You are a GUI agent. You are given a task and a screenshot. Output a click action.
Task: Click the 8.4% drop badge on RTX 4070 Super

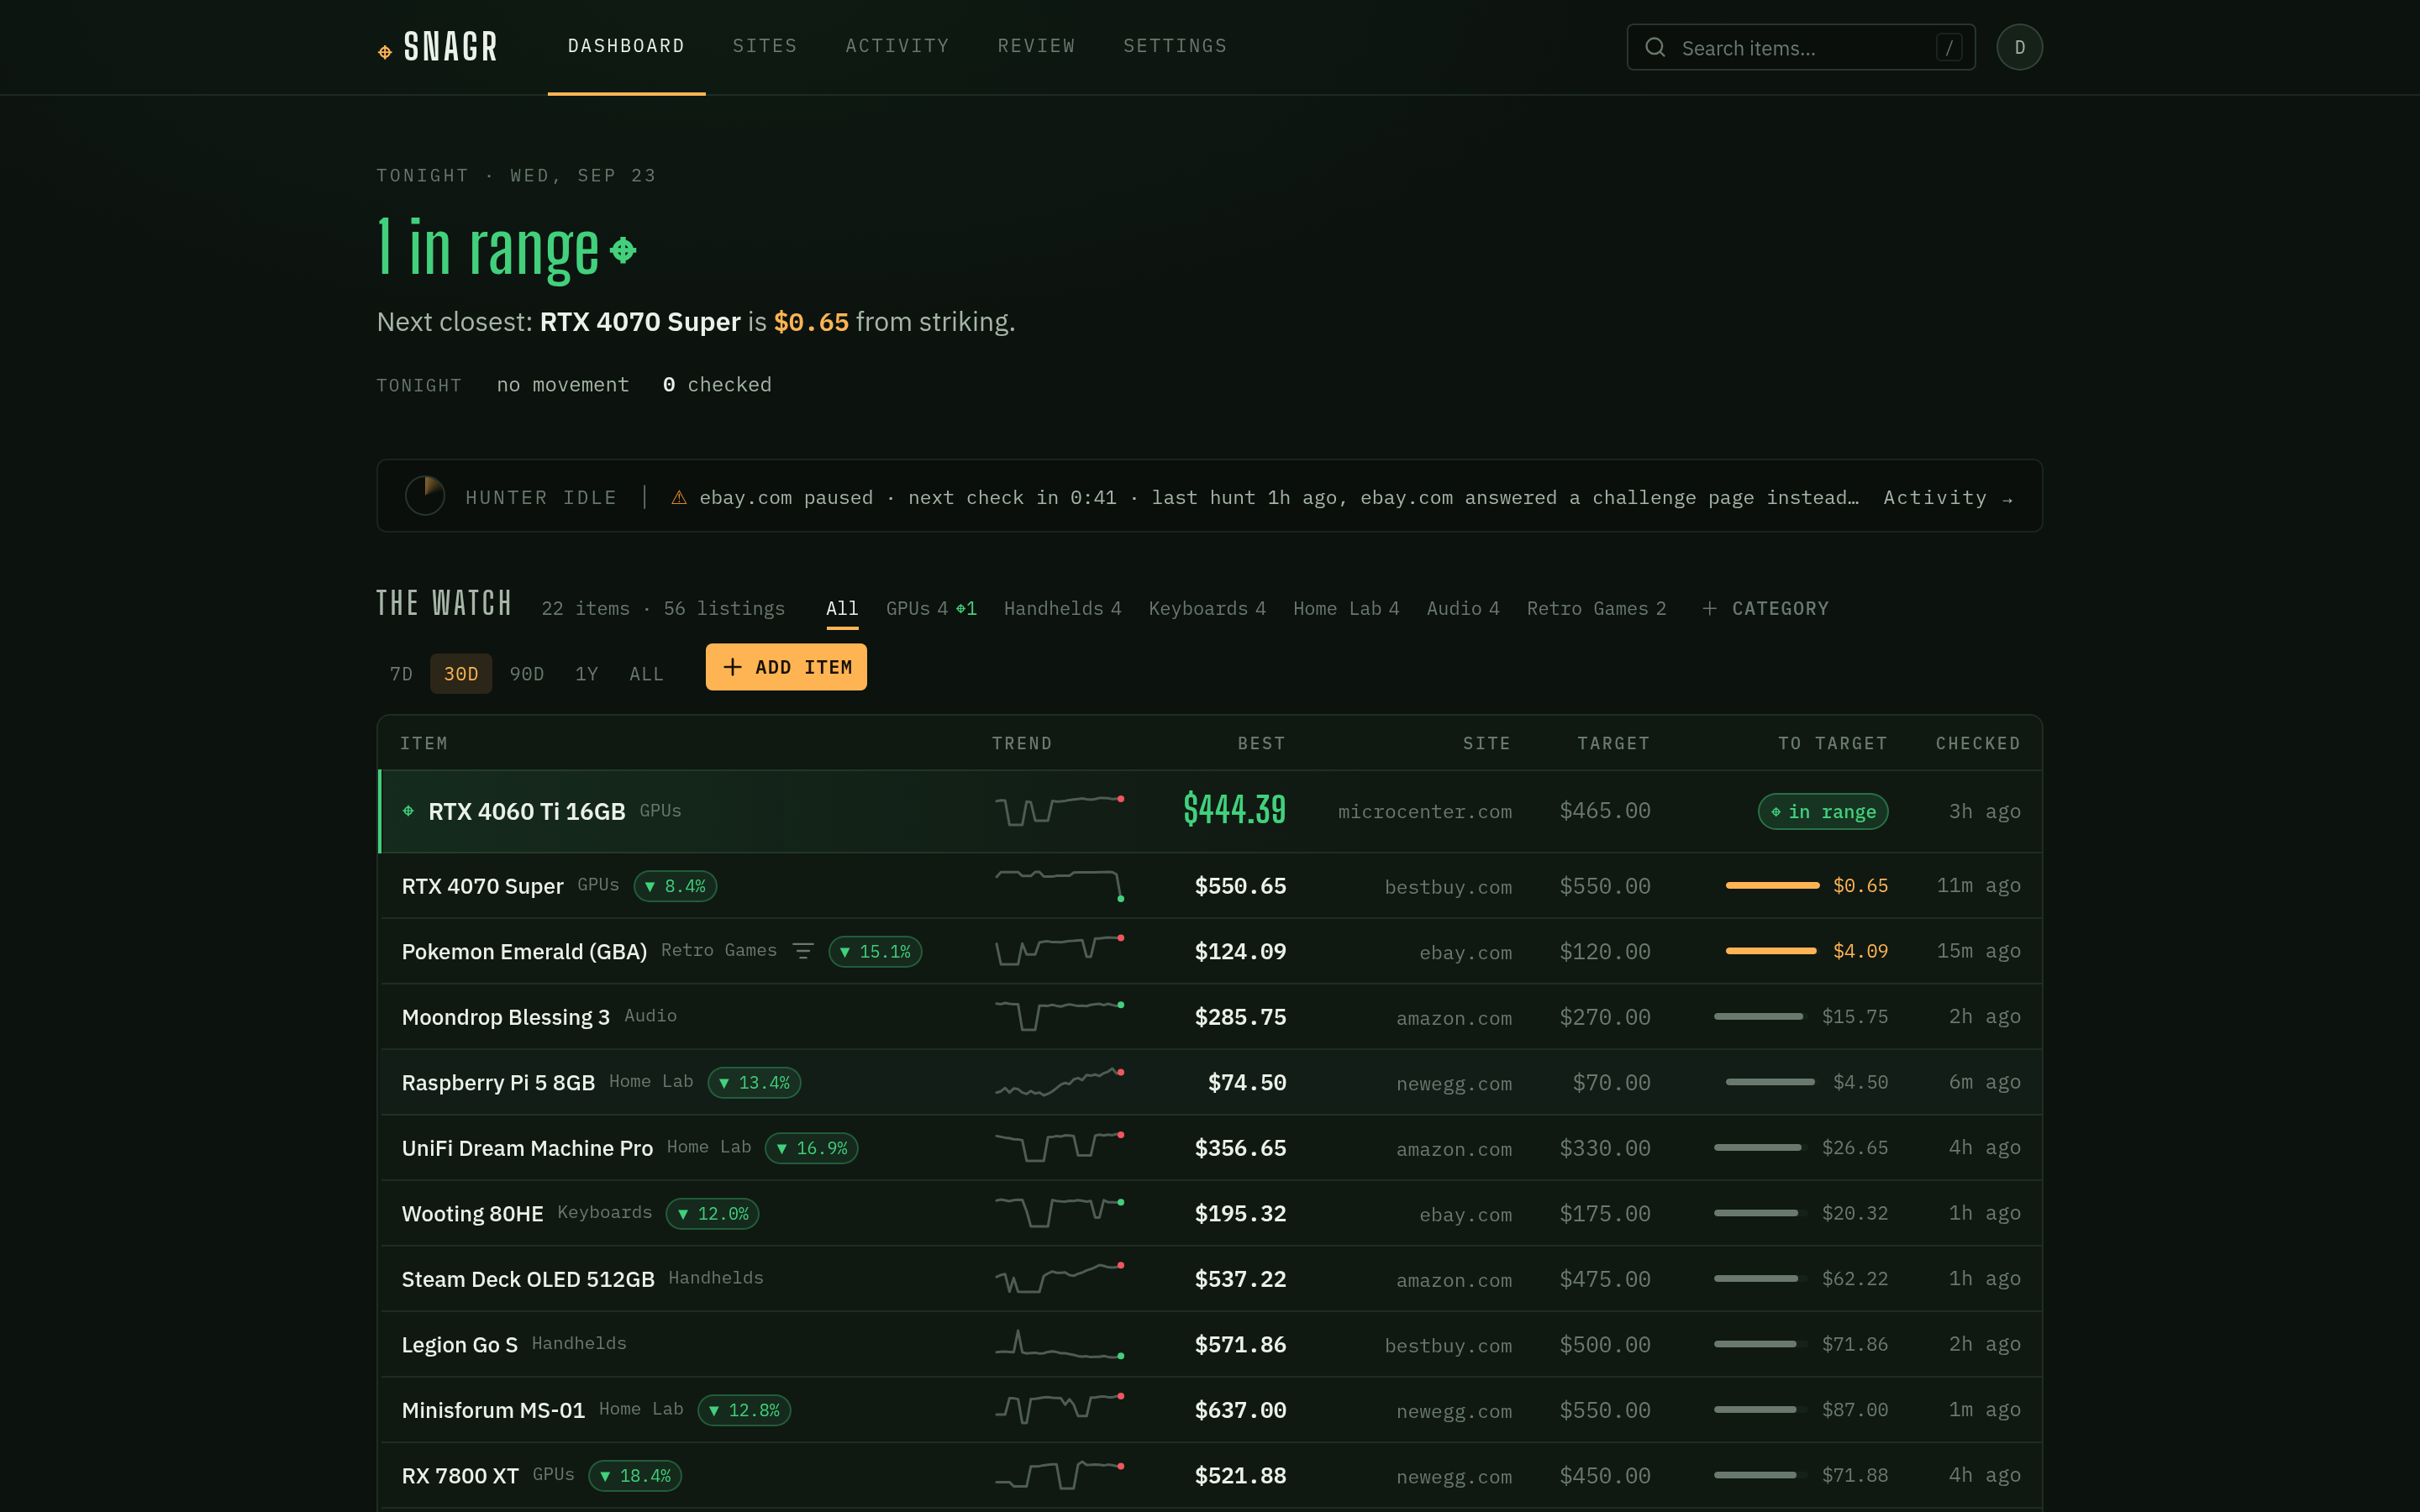675,886
